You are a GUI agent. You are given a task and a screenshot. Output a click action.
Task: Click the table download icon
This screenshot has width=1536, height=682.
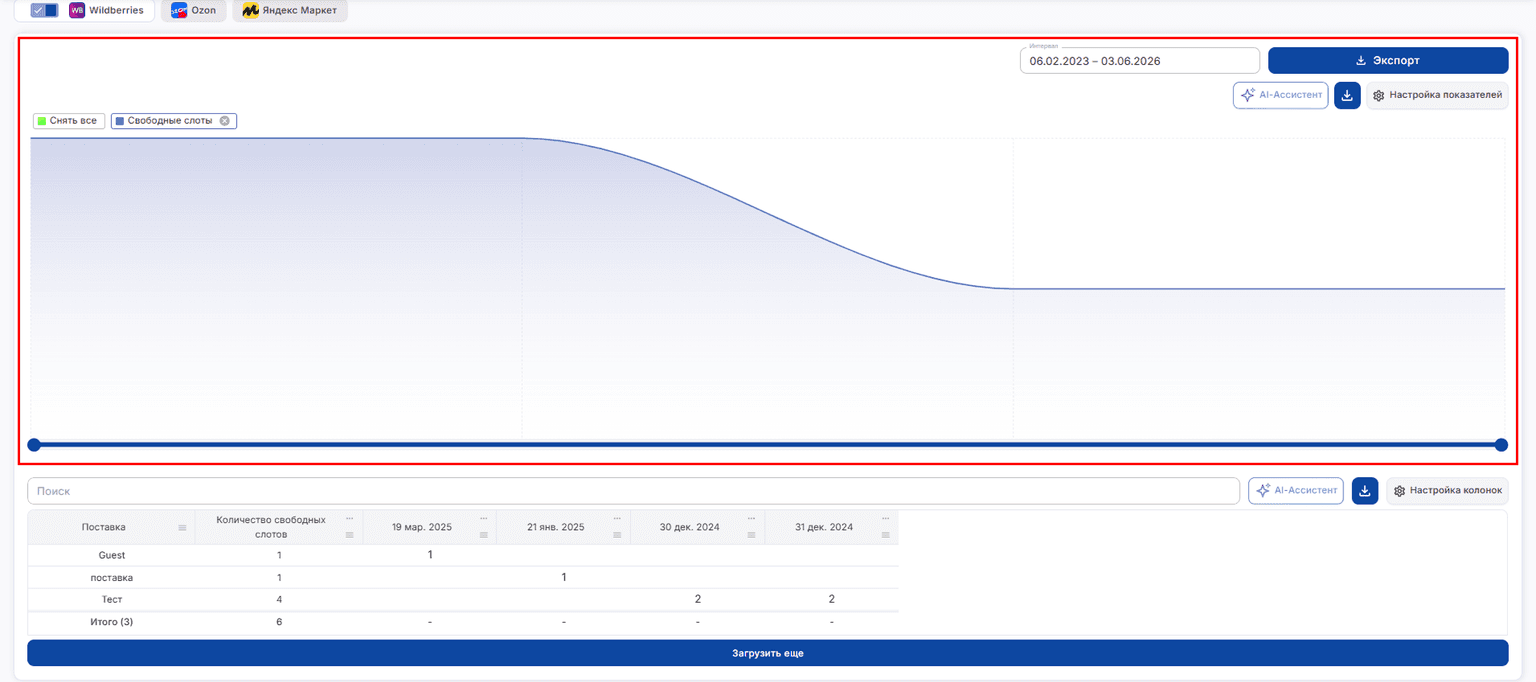pos(1365,491)
